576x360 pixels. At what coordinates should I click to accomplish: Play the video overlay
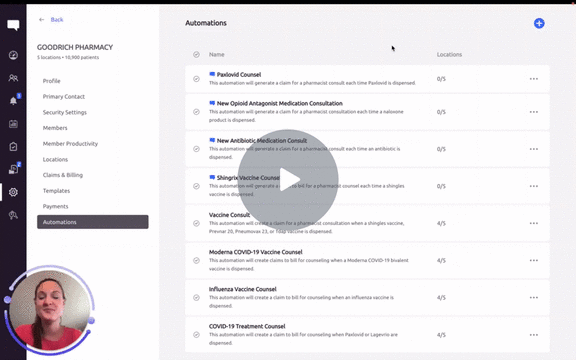click(x=288, y=180)
